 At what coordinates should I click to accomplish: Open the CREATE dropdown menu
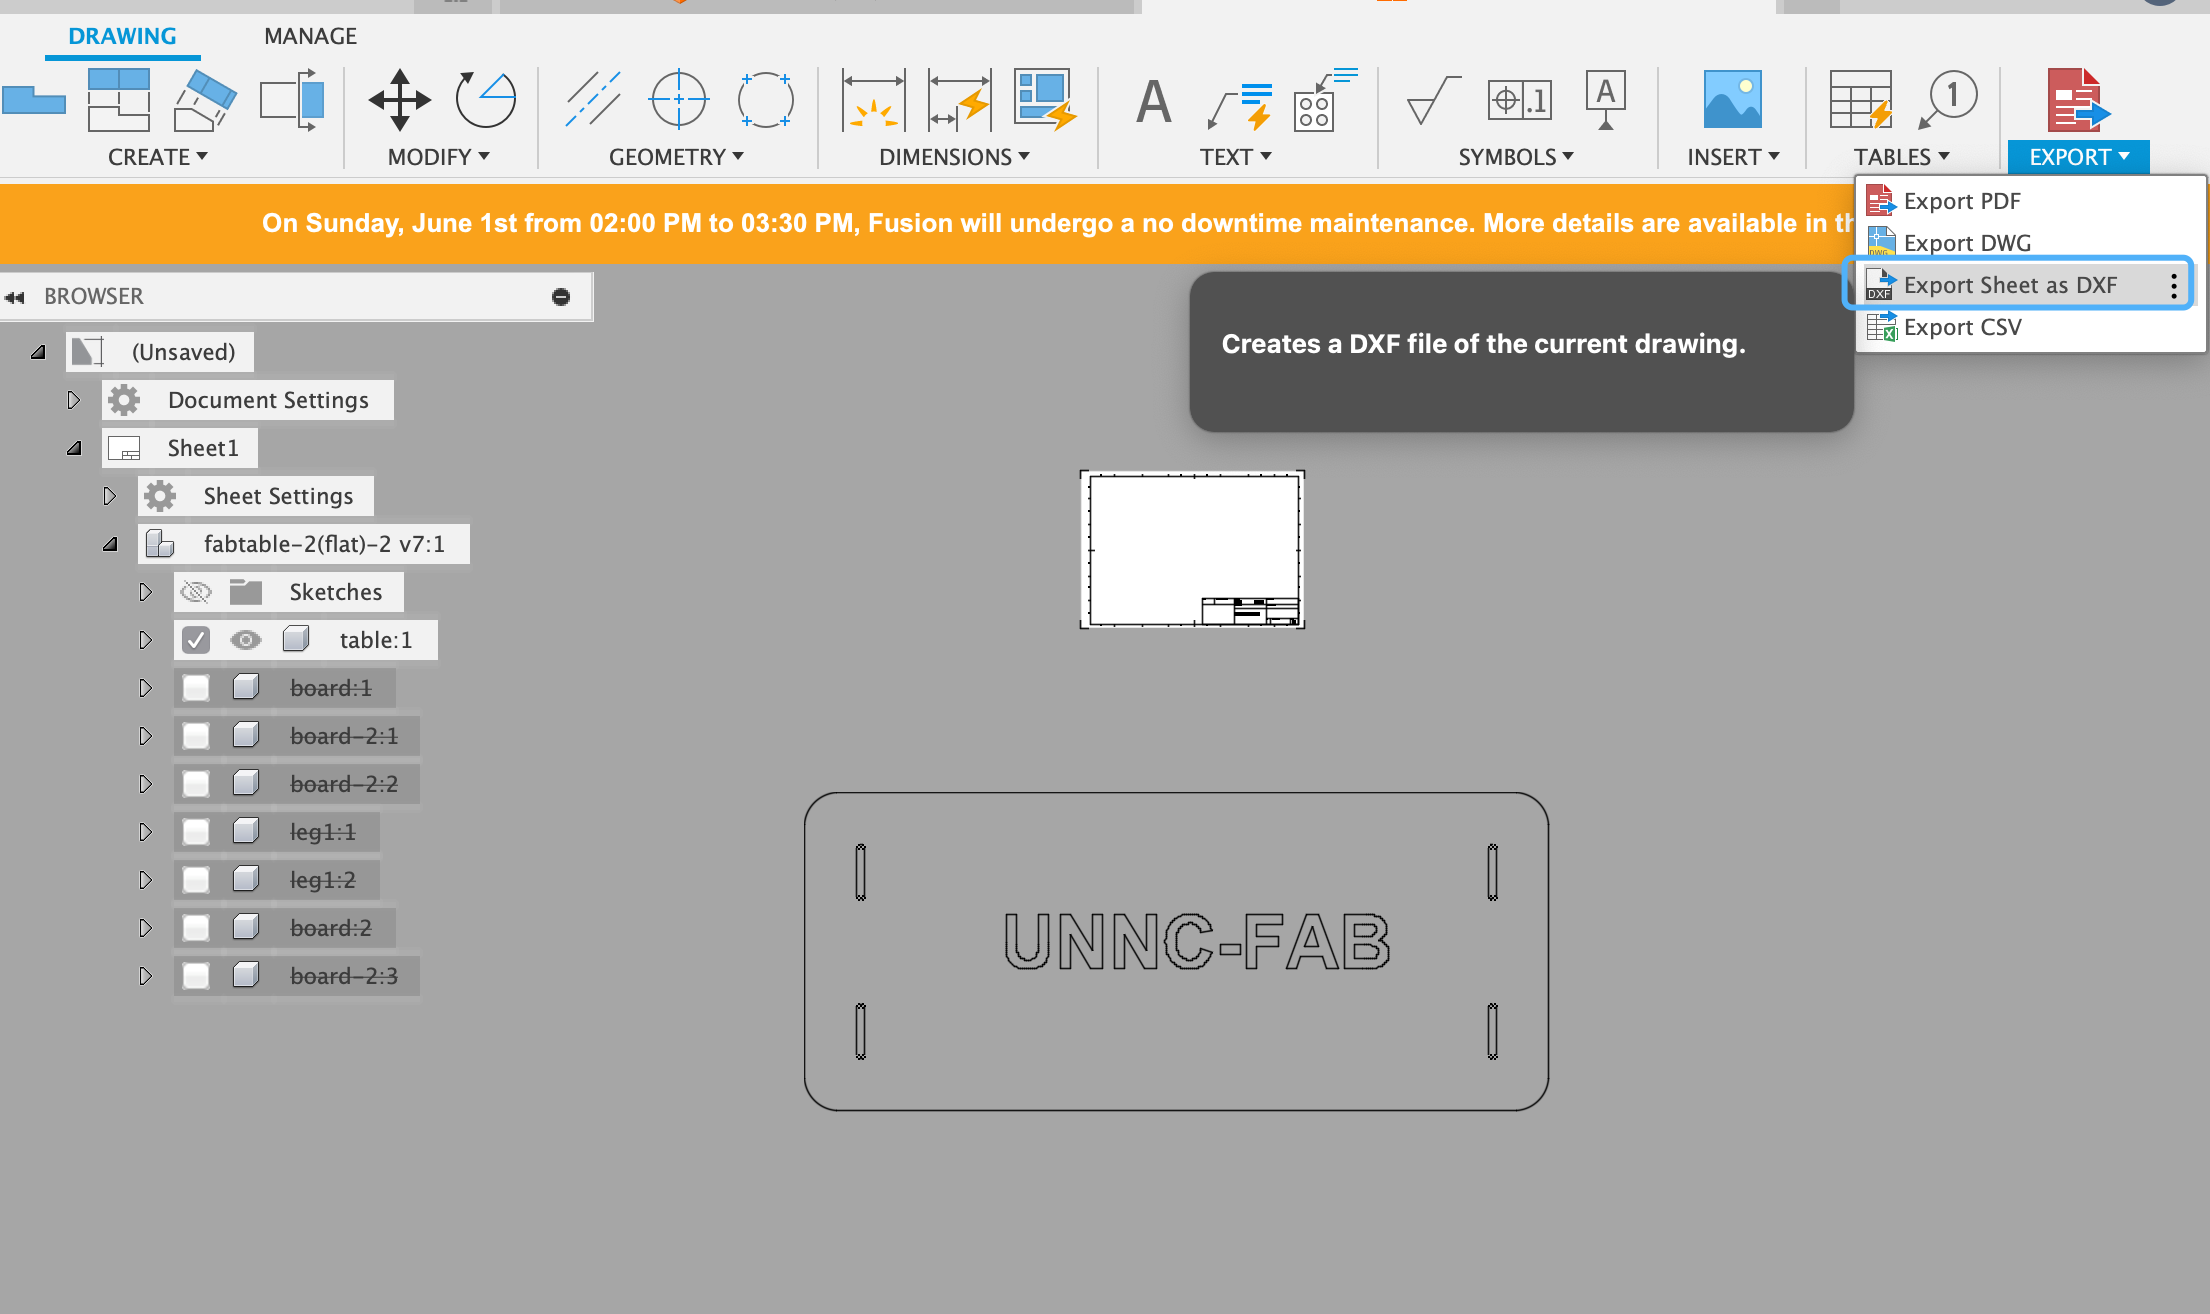tap(158, 157)
